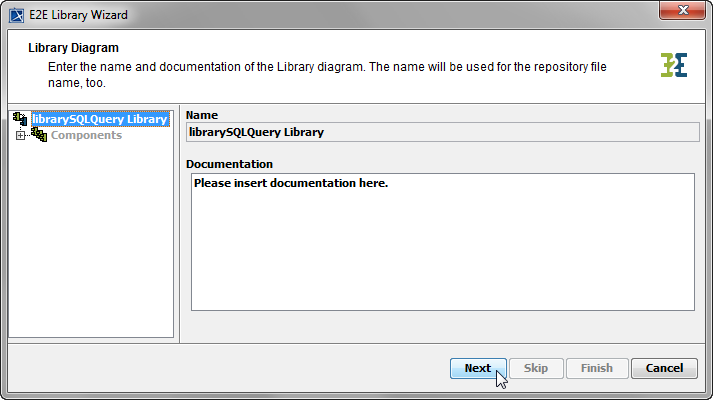
Task: Click the Documentation label
Action: click(229, 163)
